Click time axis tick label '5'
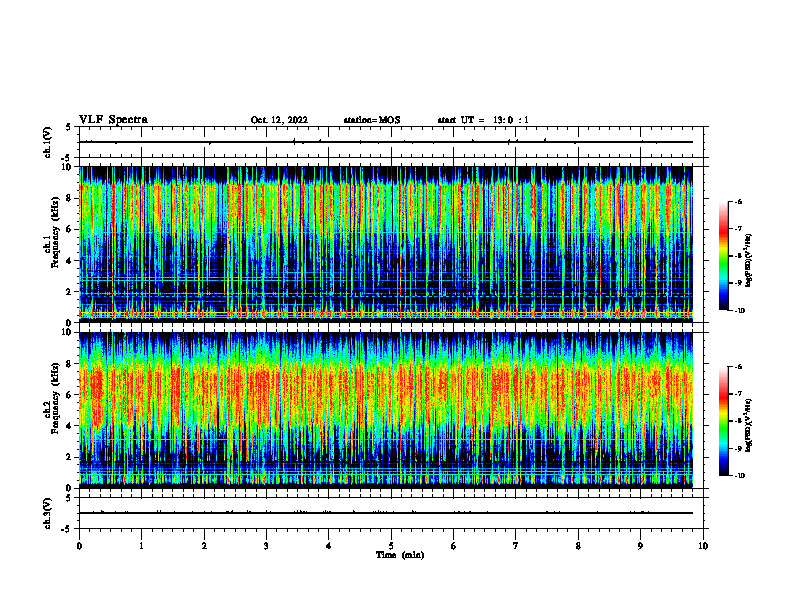This screenshot has width=792, height=612. (391, 546)
